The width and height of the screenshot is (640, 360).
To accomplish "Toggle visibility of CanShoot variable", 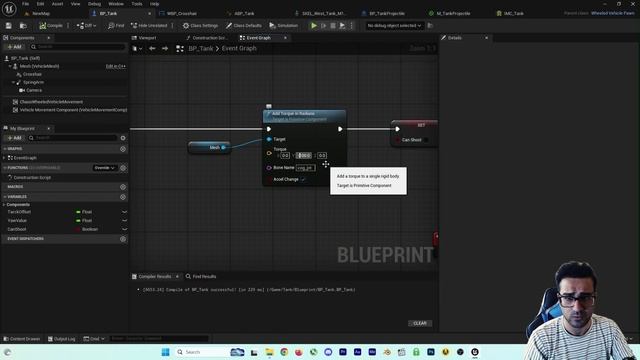I will point(124,229).
